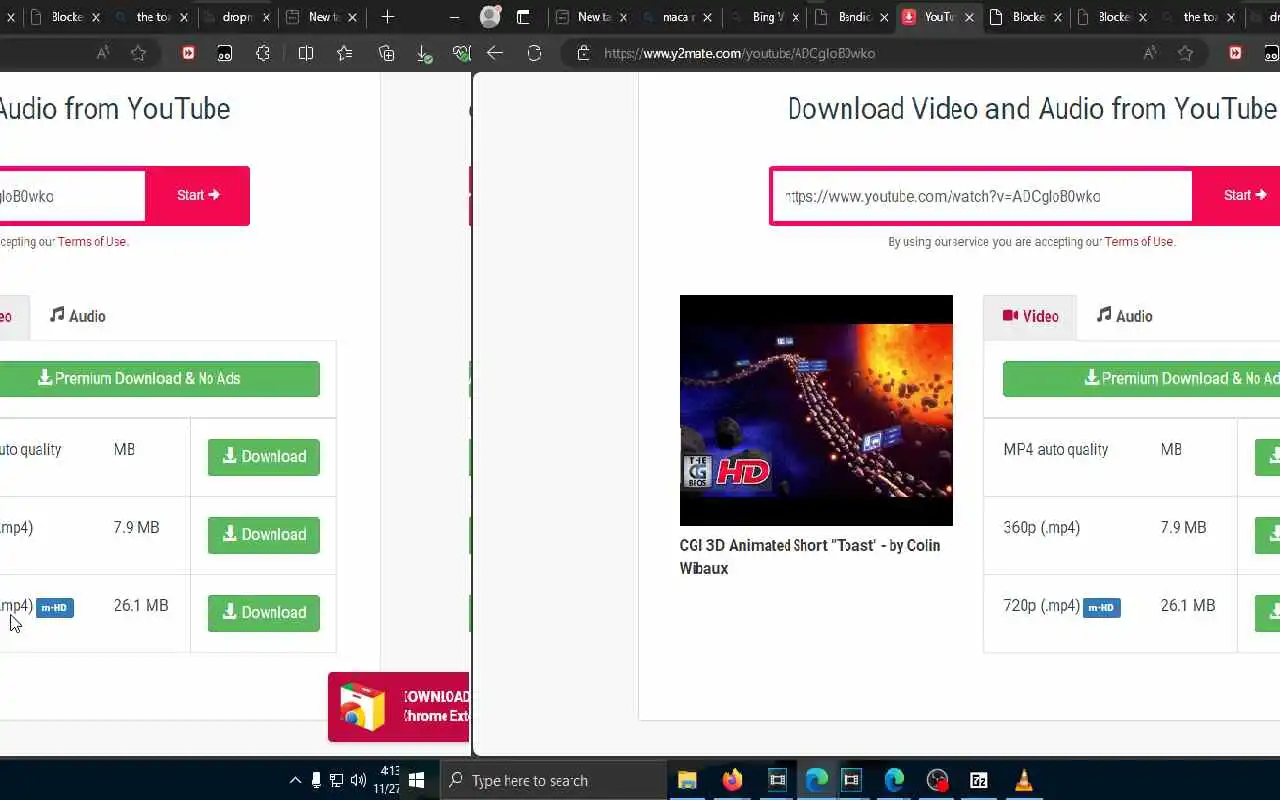Screen dimensions: 1280x800
Task: Open Read aloud in the left browser window
Action: click(x=103, y=53)
